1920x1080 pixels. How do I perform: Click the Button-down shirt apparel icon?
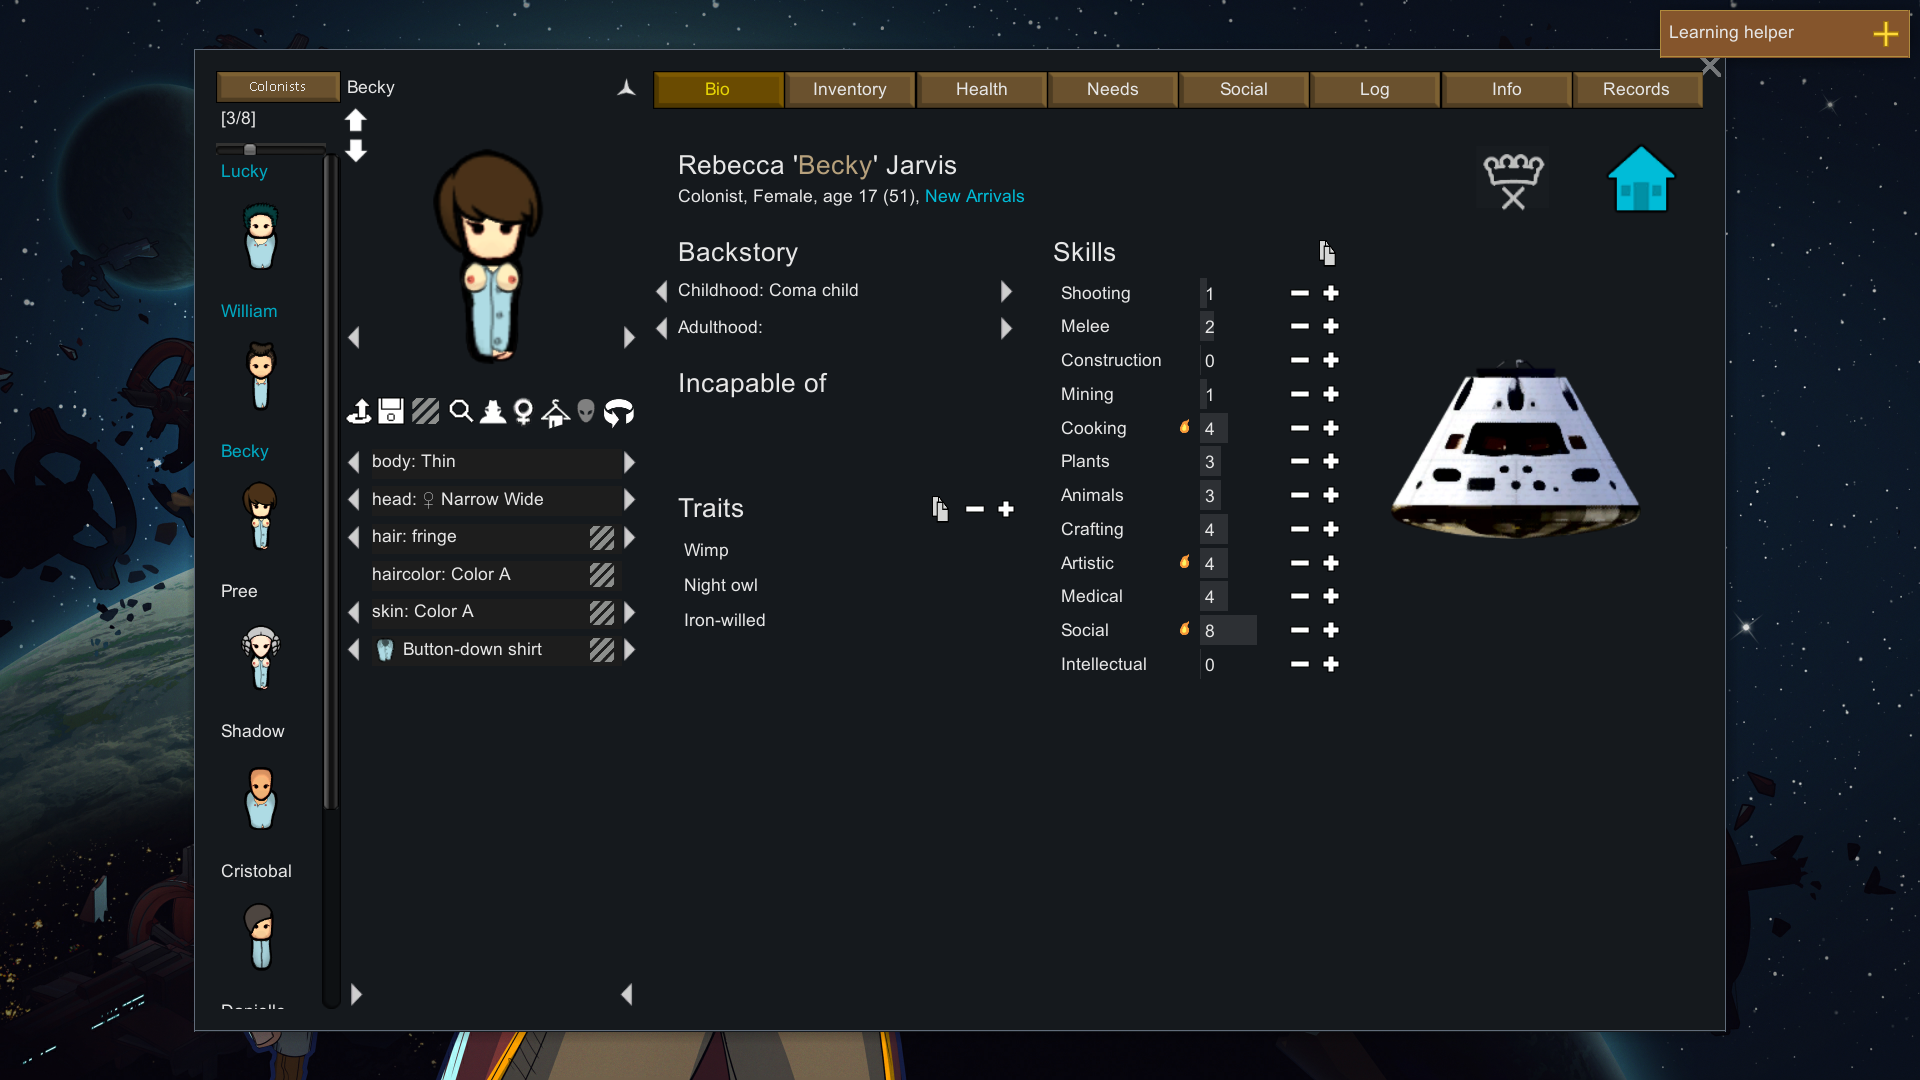385,650
